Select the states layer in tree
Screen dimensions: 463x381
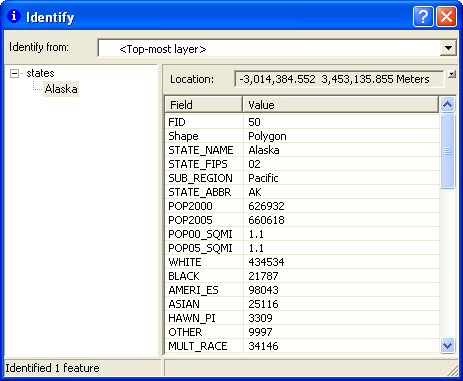click(40, 73)
